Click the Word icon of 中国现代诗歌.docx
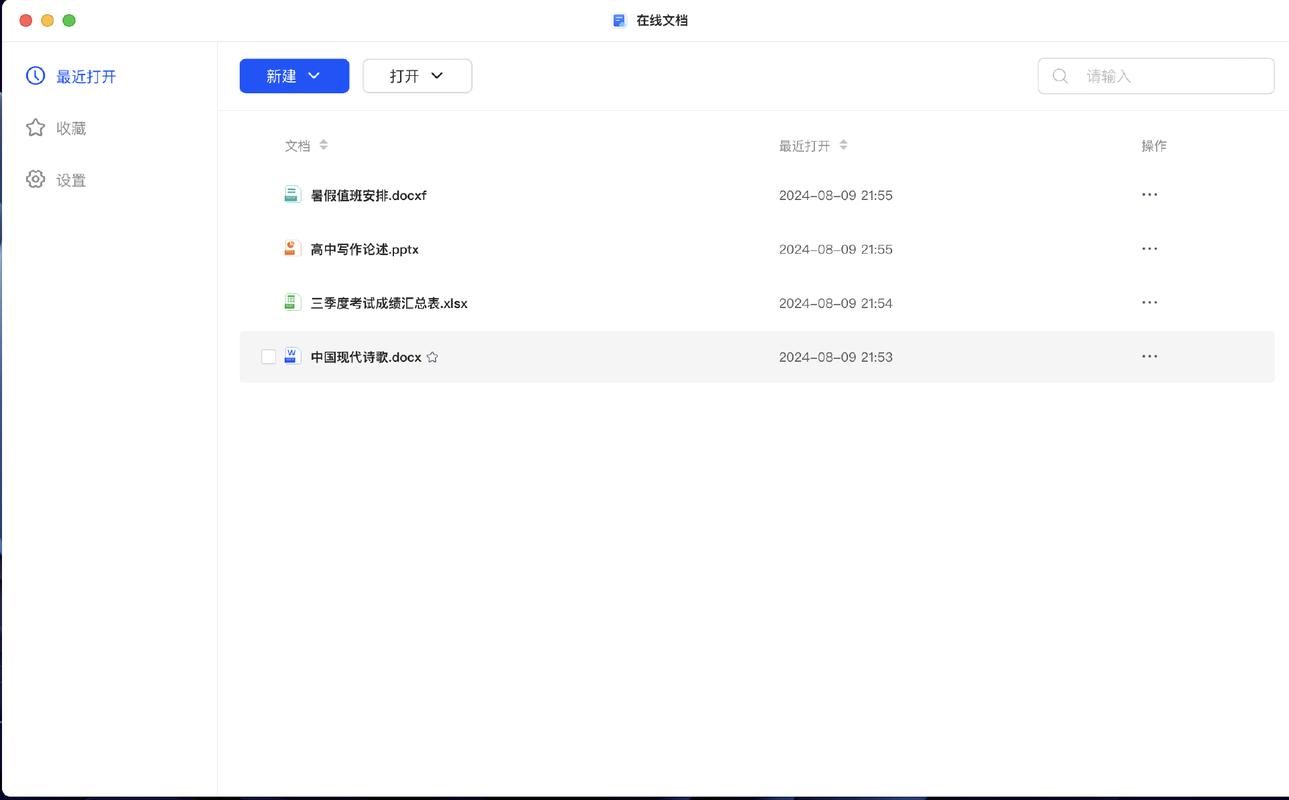The height and width of the screenshot is (800, 1289). [292, 356]
